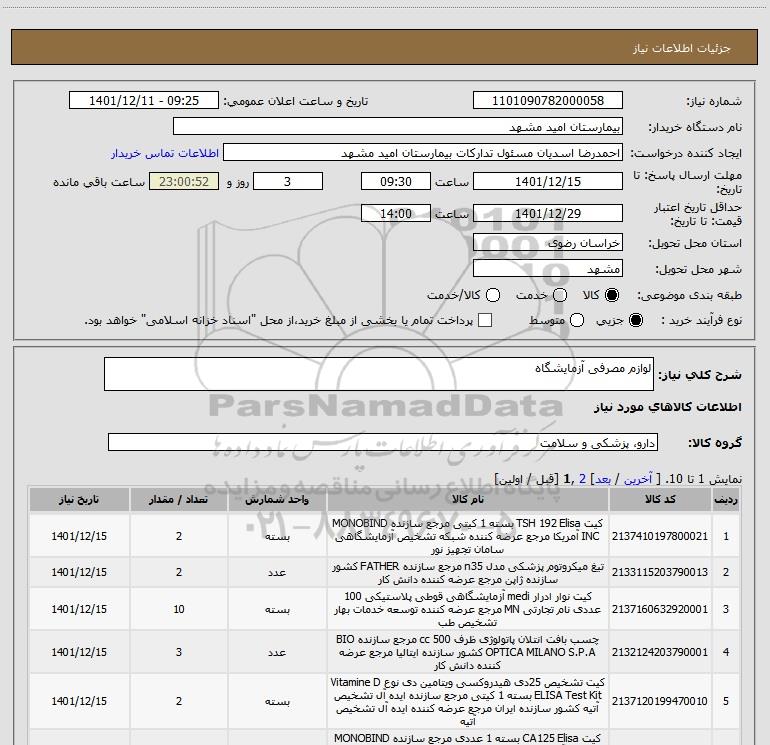Select the خدمت radio button

point(560,295)
